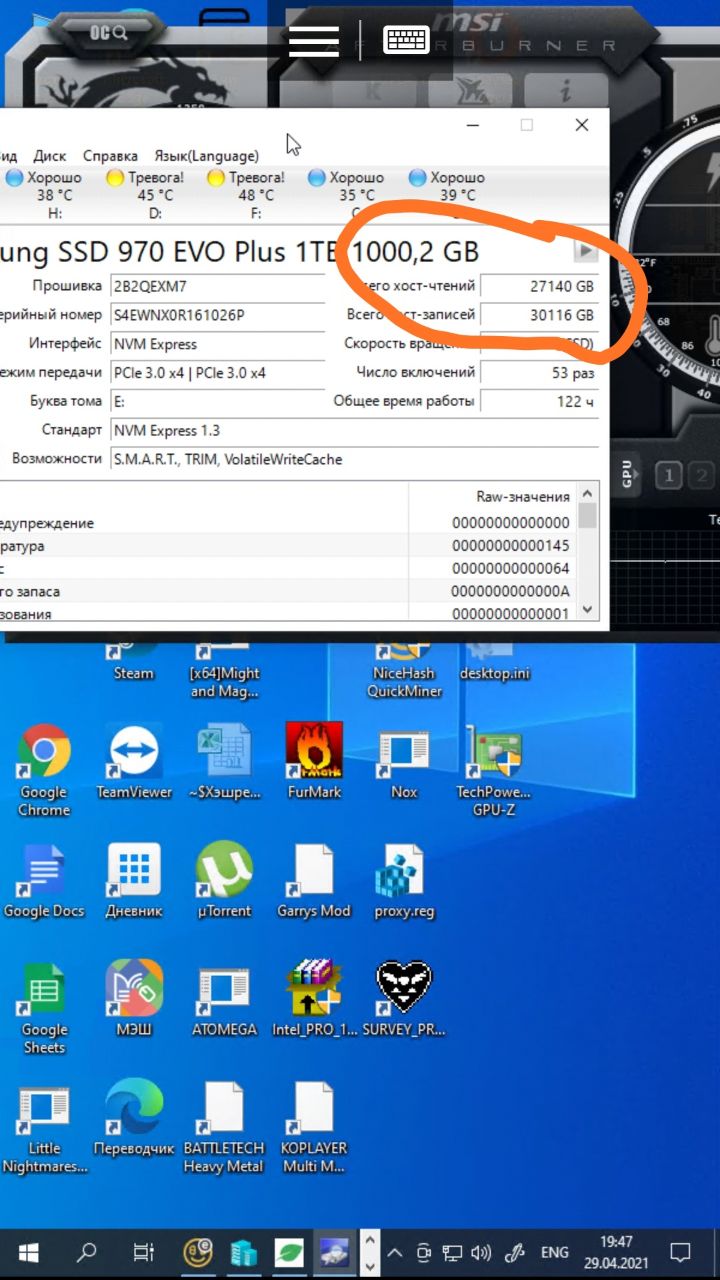
Task: Select GPU 1 button in Afterburner
Action: click(x=670, y=475)
